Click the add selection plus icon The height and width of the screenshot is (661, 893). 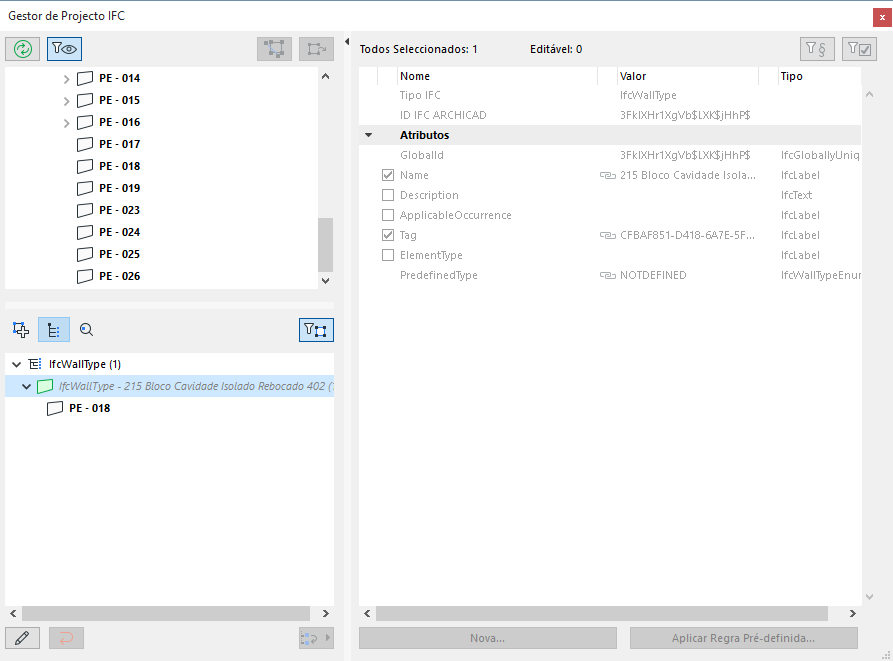pos(21,330)
